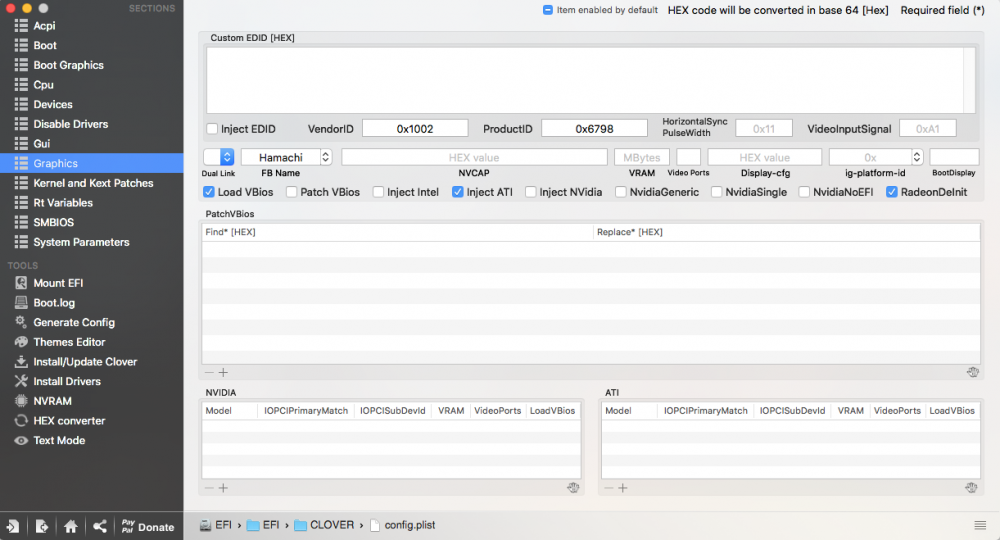Click the Generate Config gear icon
This screenshot has width=1000, height=540.
coord(21,322)
